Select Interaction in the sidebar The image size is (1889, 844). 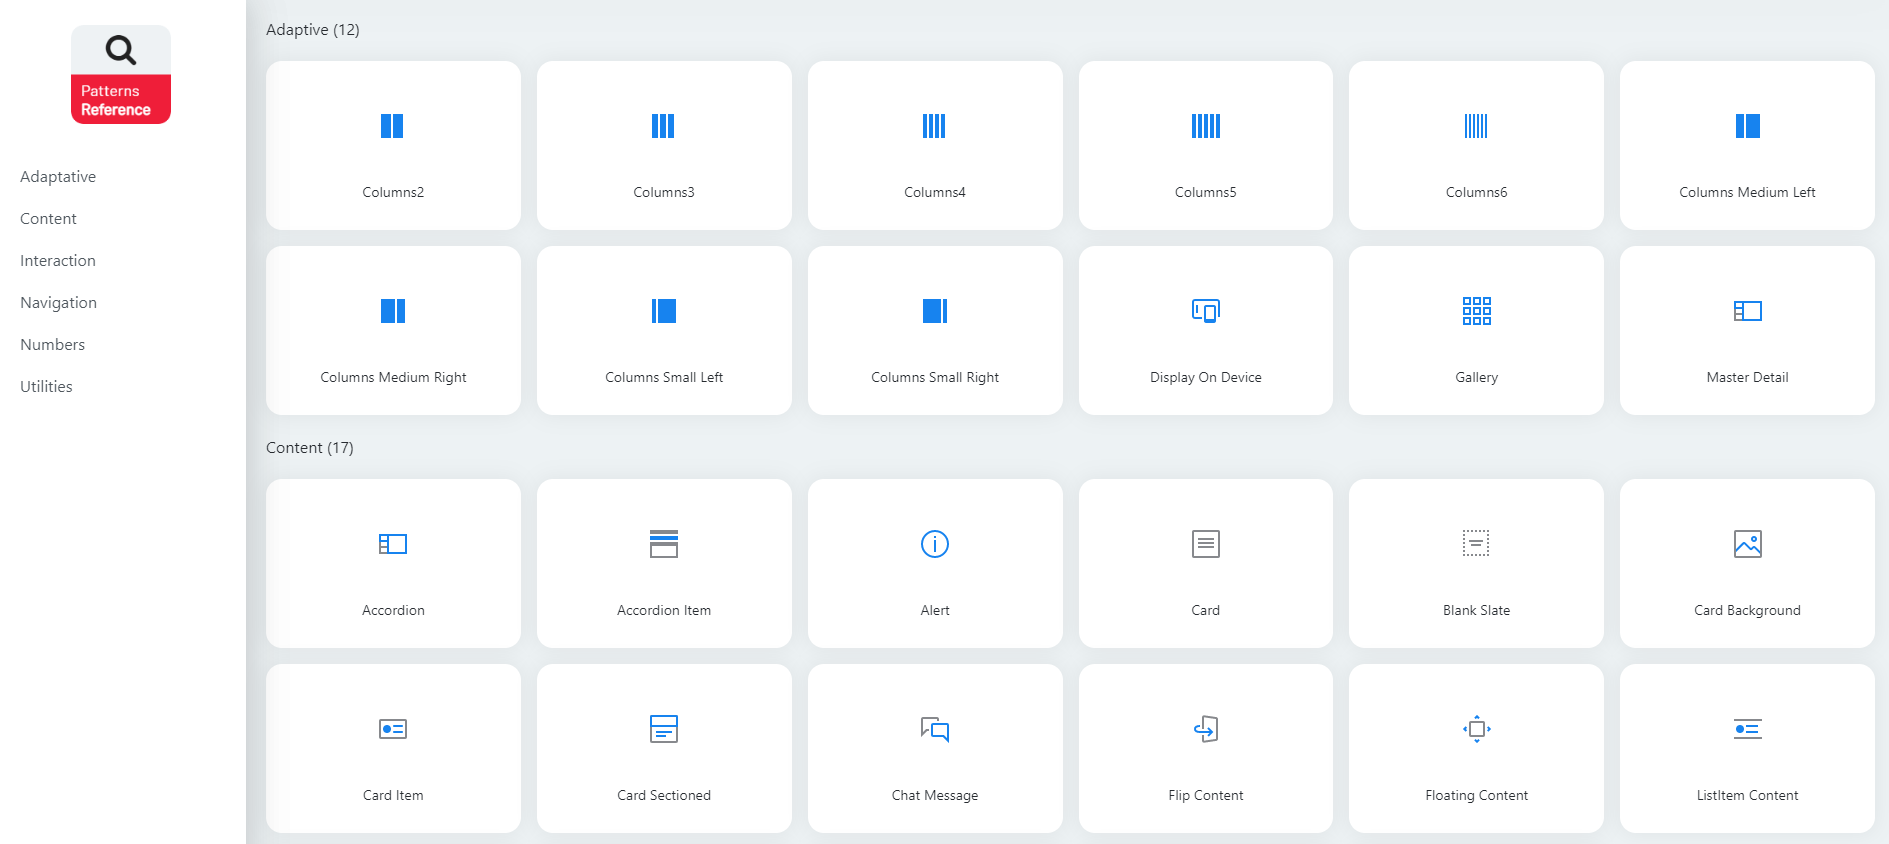click(x=58, y=261)
